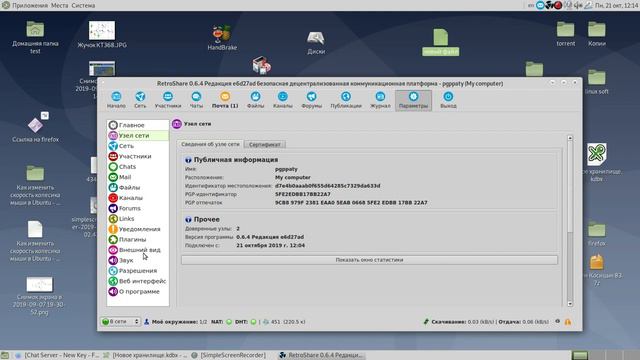Click Моё окружение peer icon
The width and height of the screenshot is (640, 360).
pyautogui.click(x=147, y=322)
